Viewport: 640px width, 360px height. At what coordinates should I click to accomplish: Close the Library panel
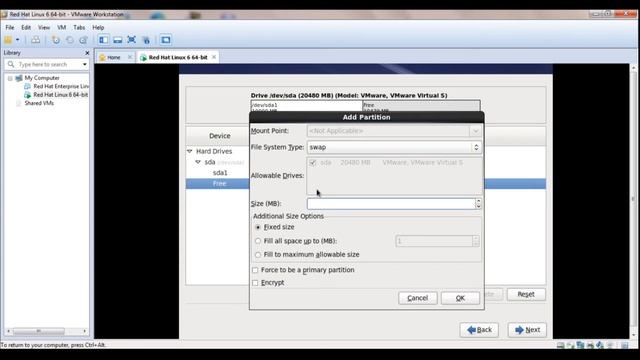coord(87,53)
